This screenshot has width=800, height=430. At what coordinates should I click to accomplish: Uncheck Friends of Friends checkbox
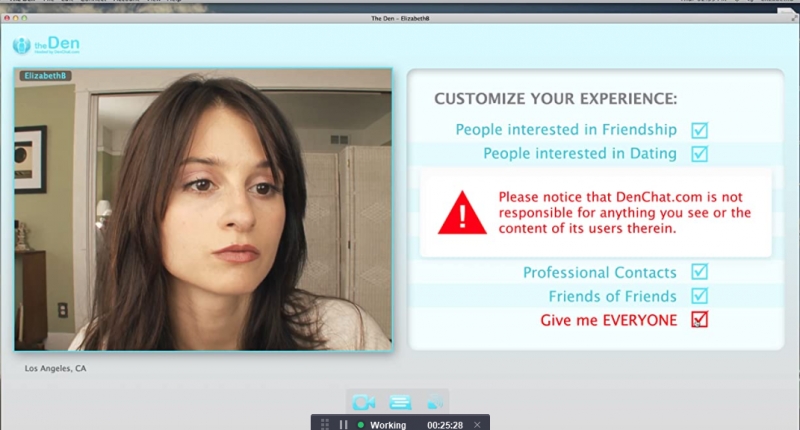click(x=699, y=296)
